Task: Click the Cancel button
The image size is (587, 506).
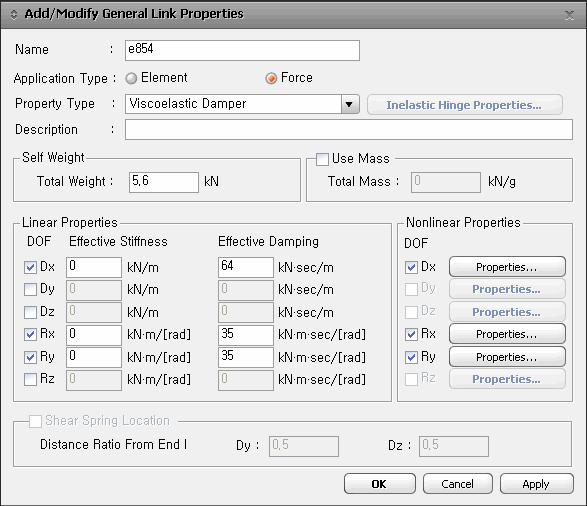Action: click(457, 484)
